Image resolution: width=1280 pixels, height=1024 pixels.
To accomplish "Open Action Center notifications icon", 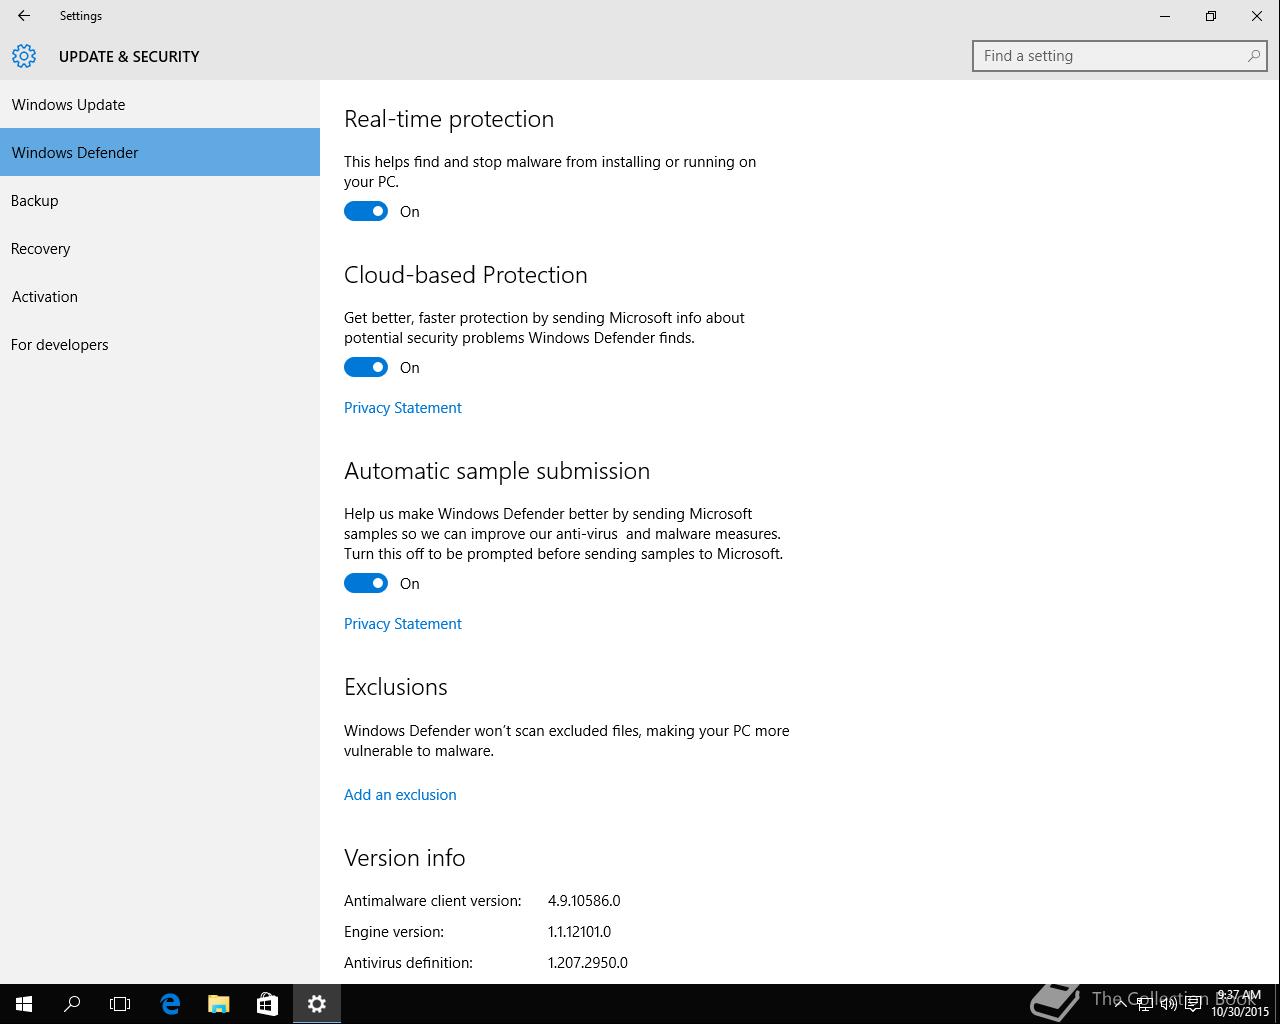I will click(x=1193, y=1004).
